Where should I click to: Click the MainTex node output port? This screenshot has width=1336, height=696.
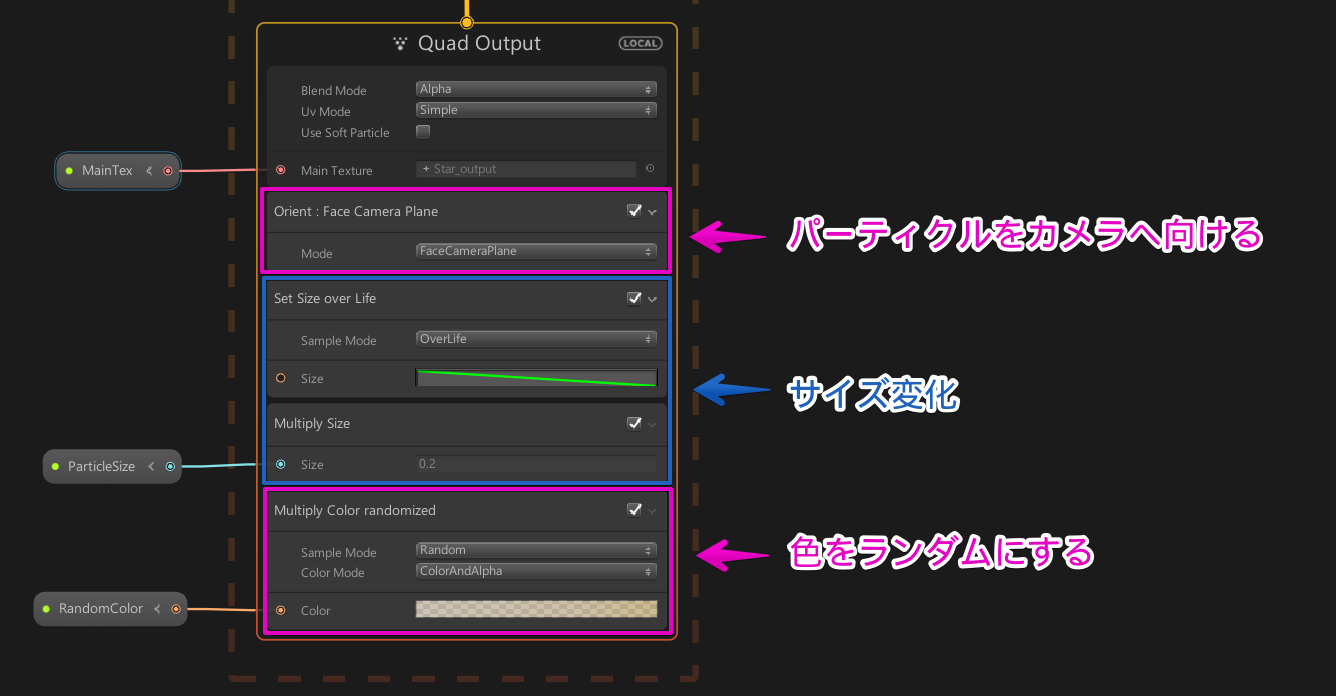click(168, 171)
